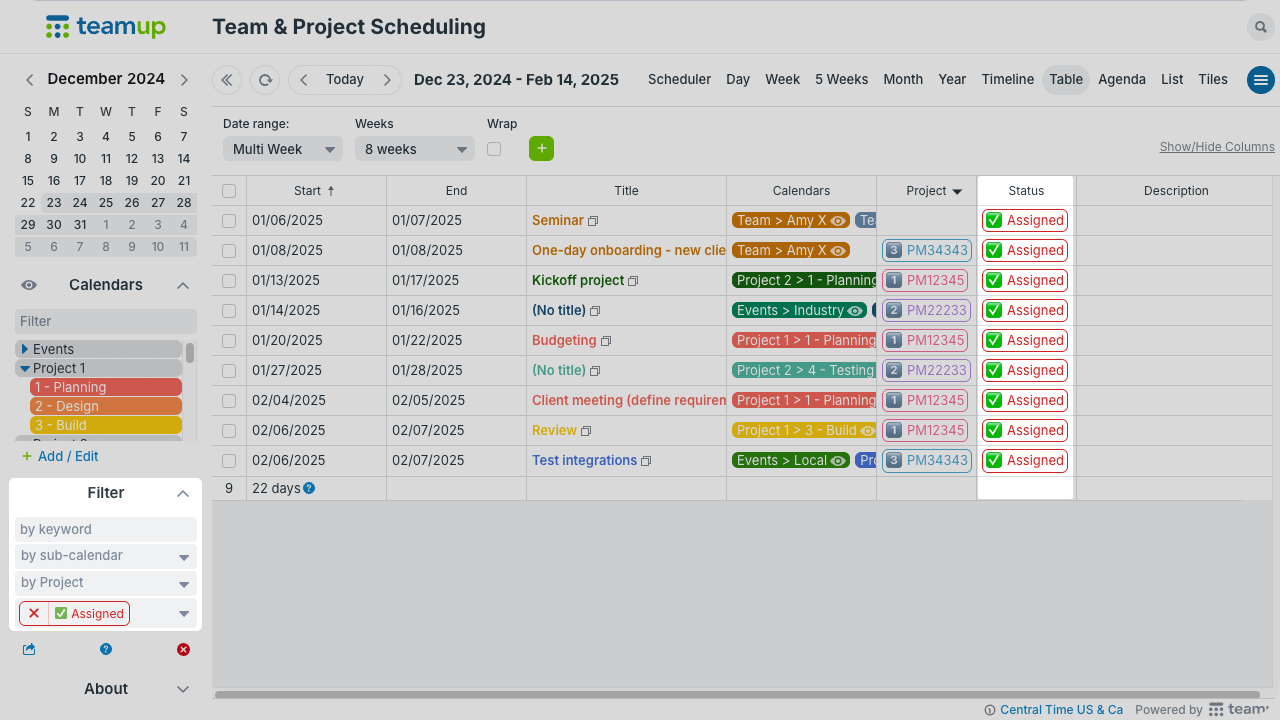
Task: Click the double-arrow collapse sidebar icon
Action: [x=227, y=80]
